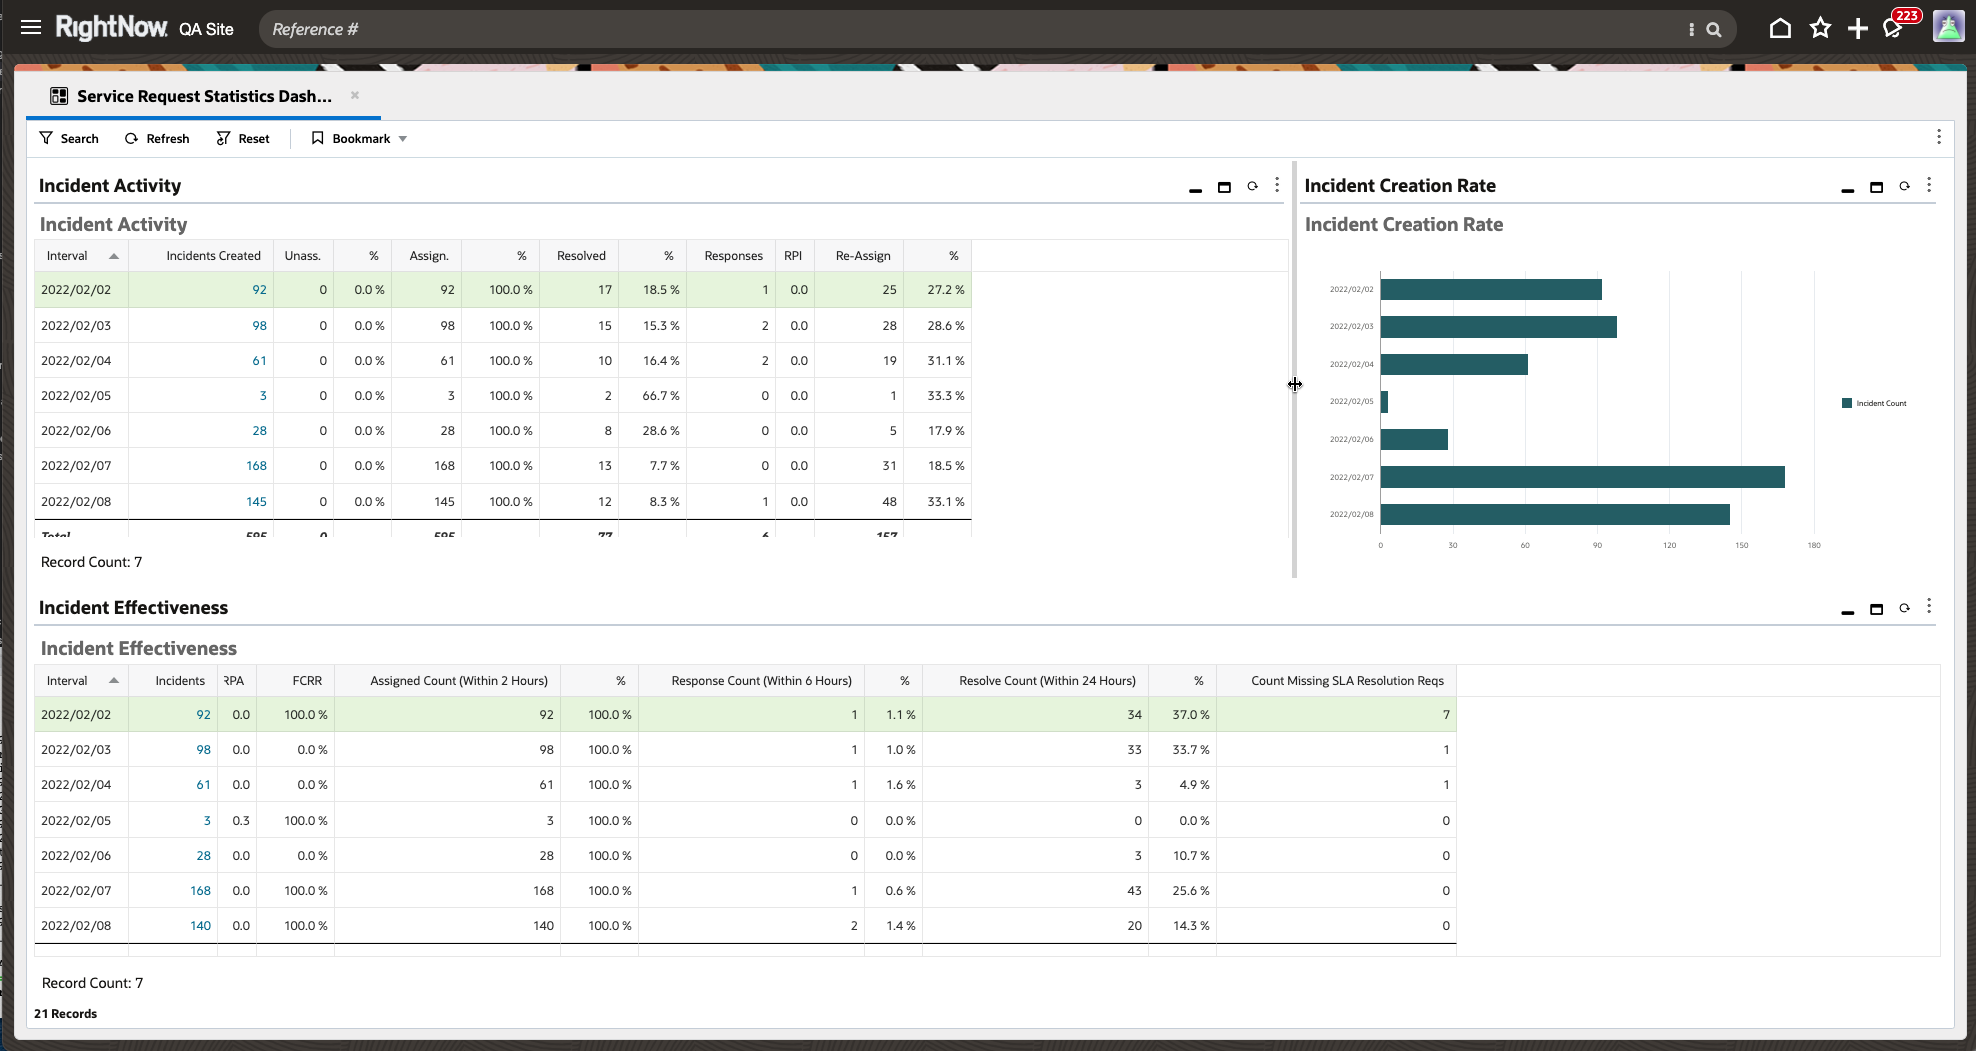The width and height of the screenshot is (1976, 1051).
Task: Click the Bookmark button
Action: click(351, 138)
